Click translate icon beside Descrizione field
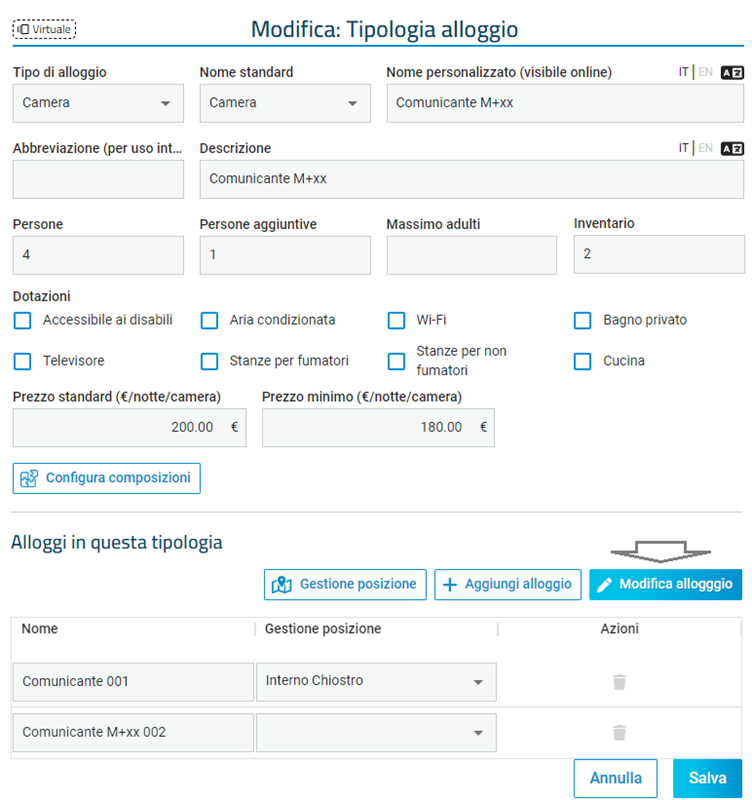752x800 pixels. pyautogui.click(x=732, y=148)
